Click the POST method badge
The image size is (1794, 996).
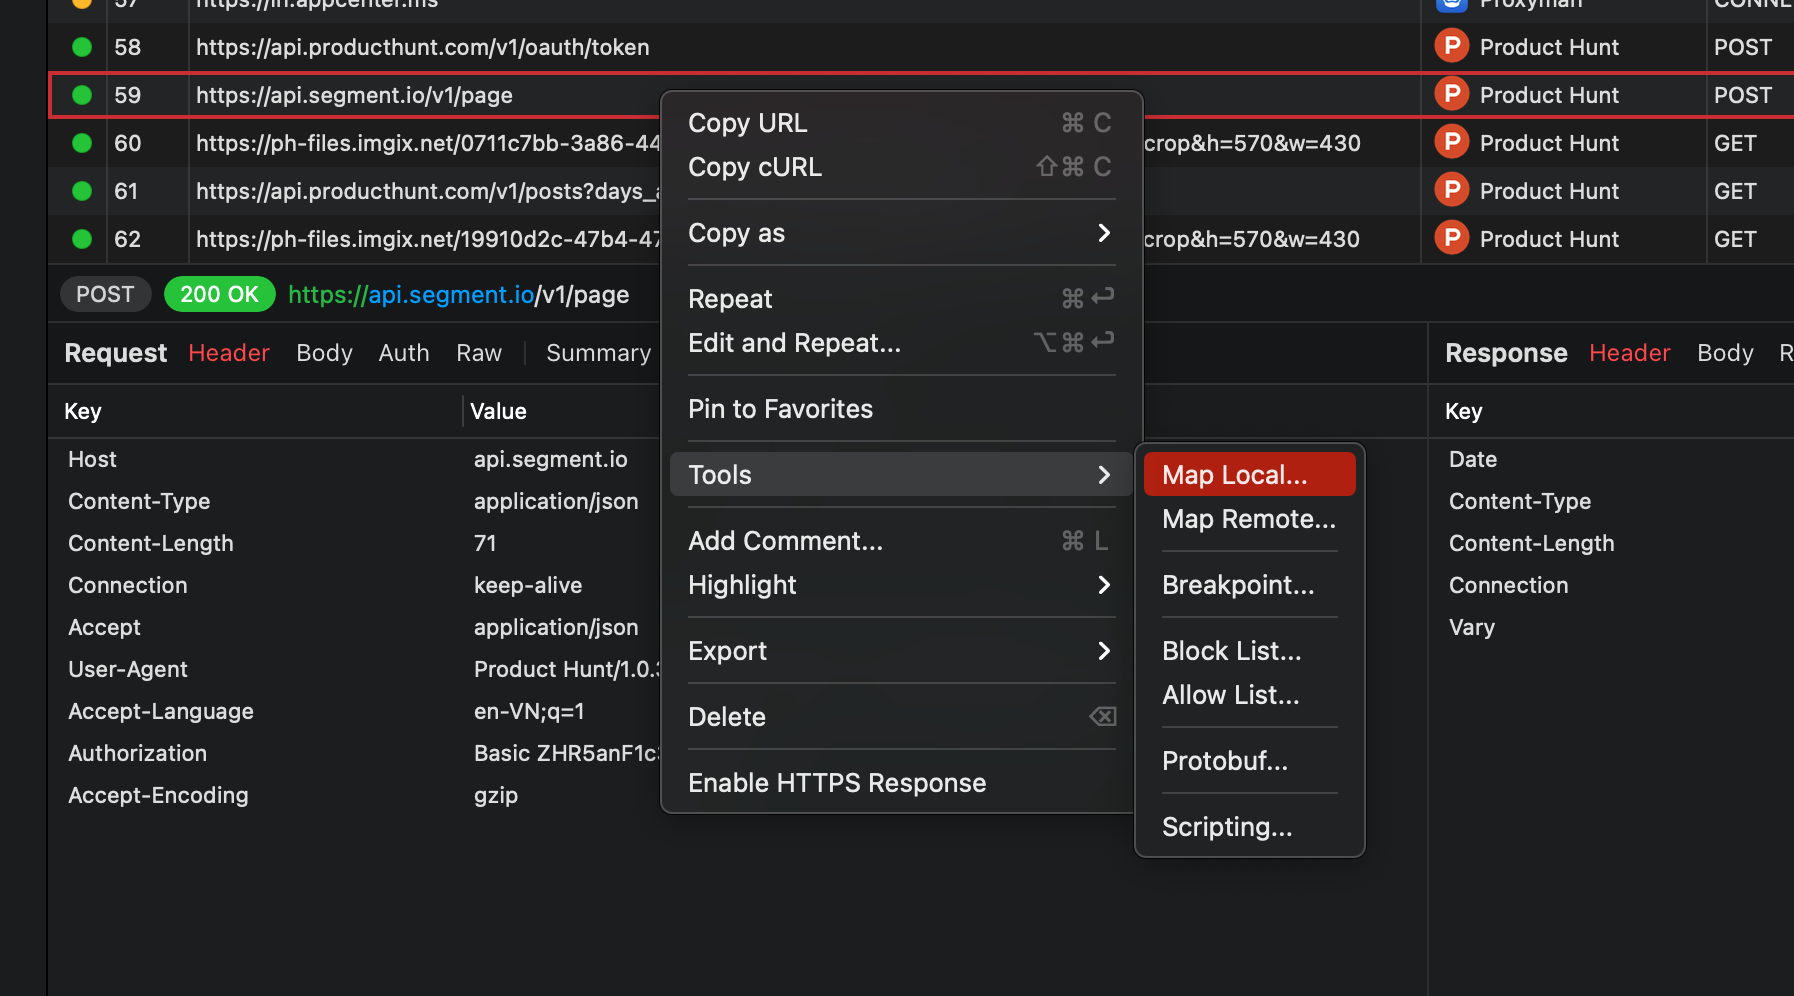[105, 294]
